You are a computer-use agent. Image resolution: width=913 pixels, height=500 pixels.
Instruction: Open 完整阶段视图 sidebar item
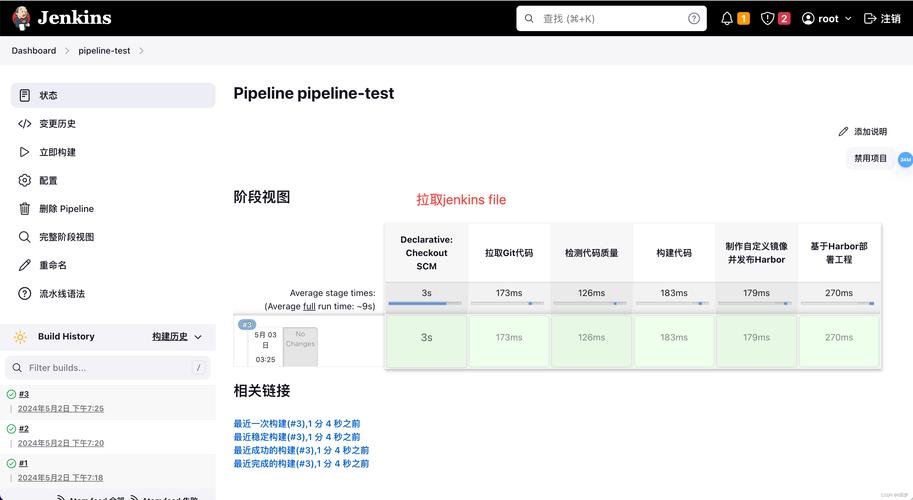point(113,237)
